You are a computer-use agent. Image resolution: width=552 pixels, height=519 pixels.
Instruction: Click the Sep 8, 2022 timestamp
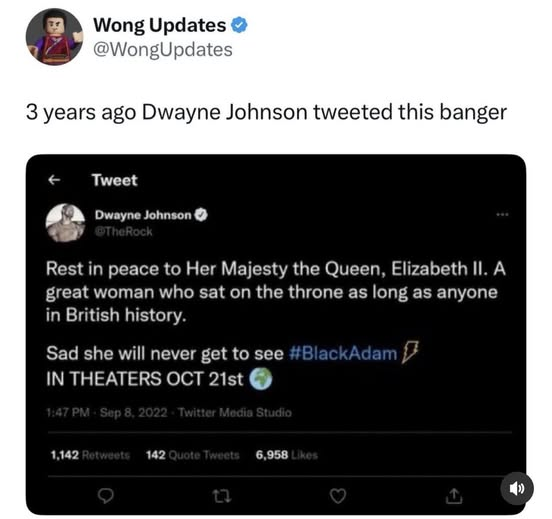click(x=133, y=412)
